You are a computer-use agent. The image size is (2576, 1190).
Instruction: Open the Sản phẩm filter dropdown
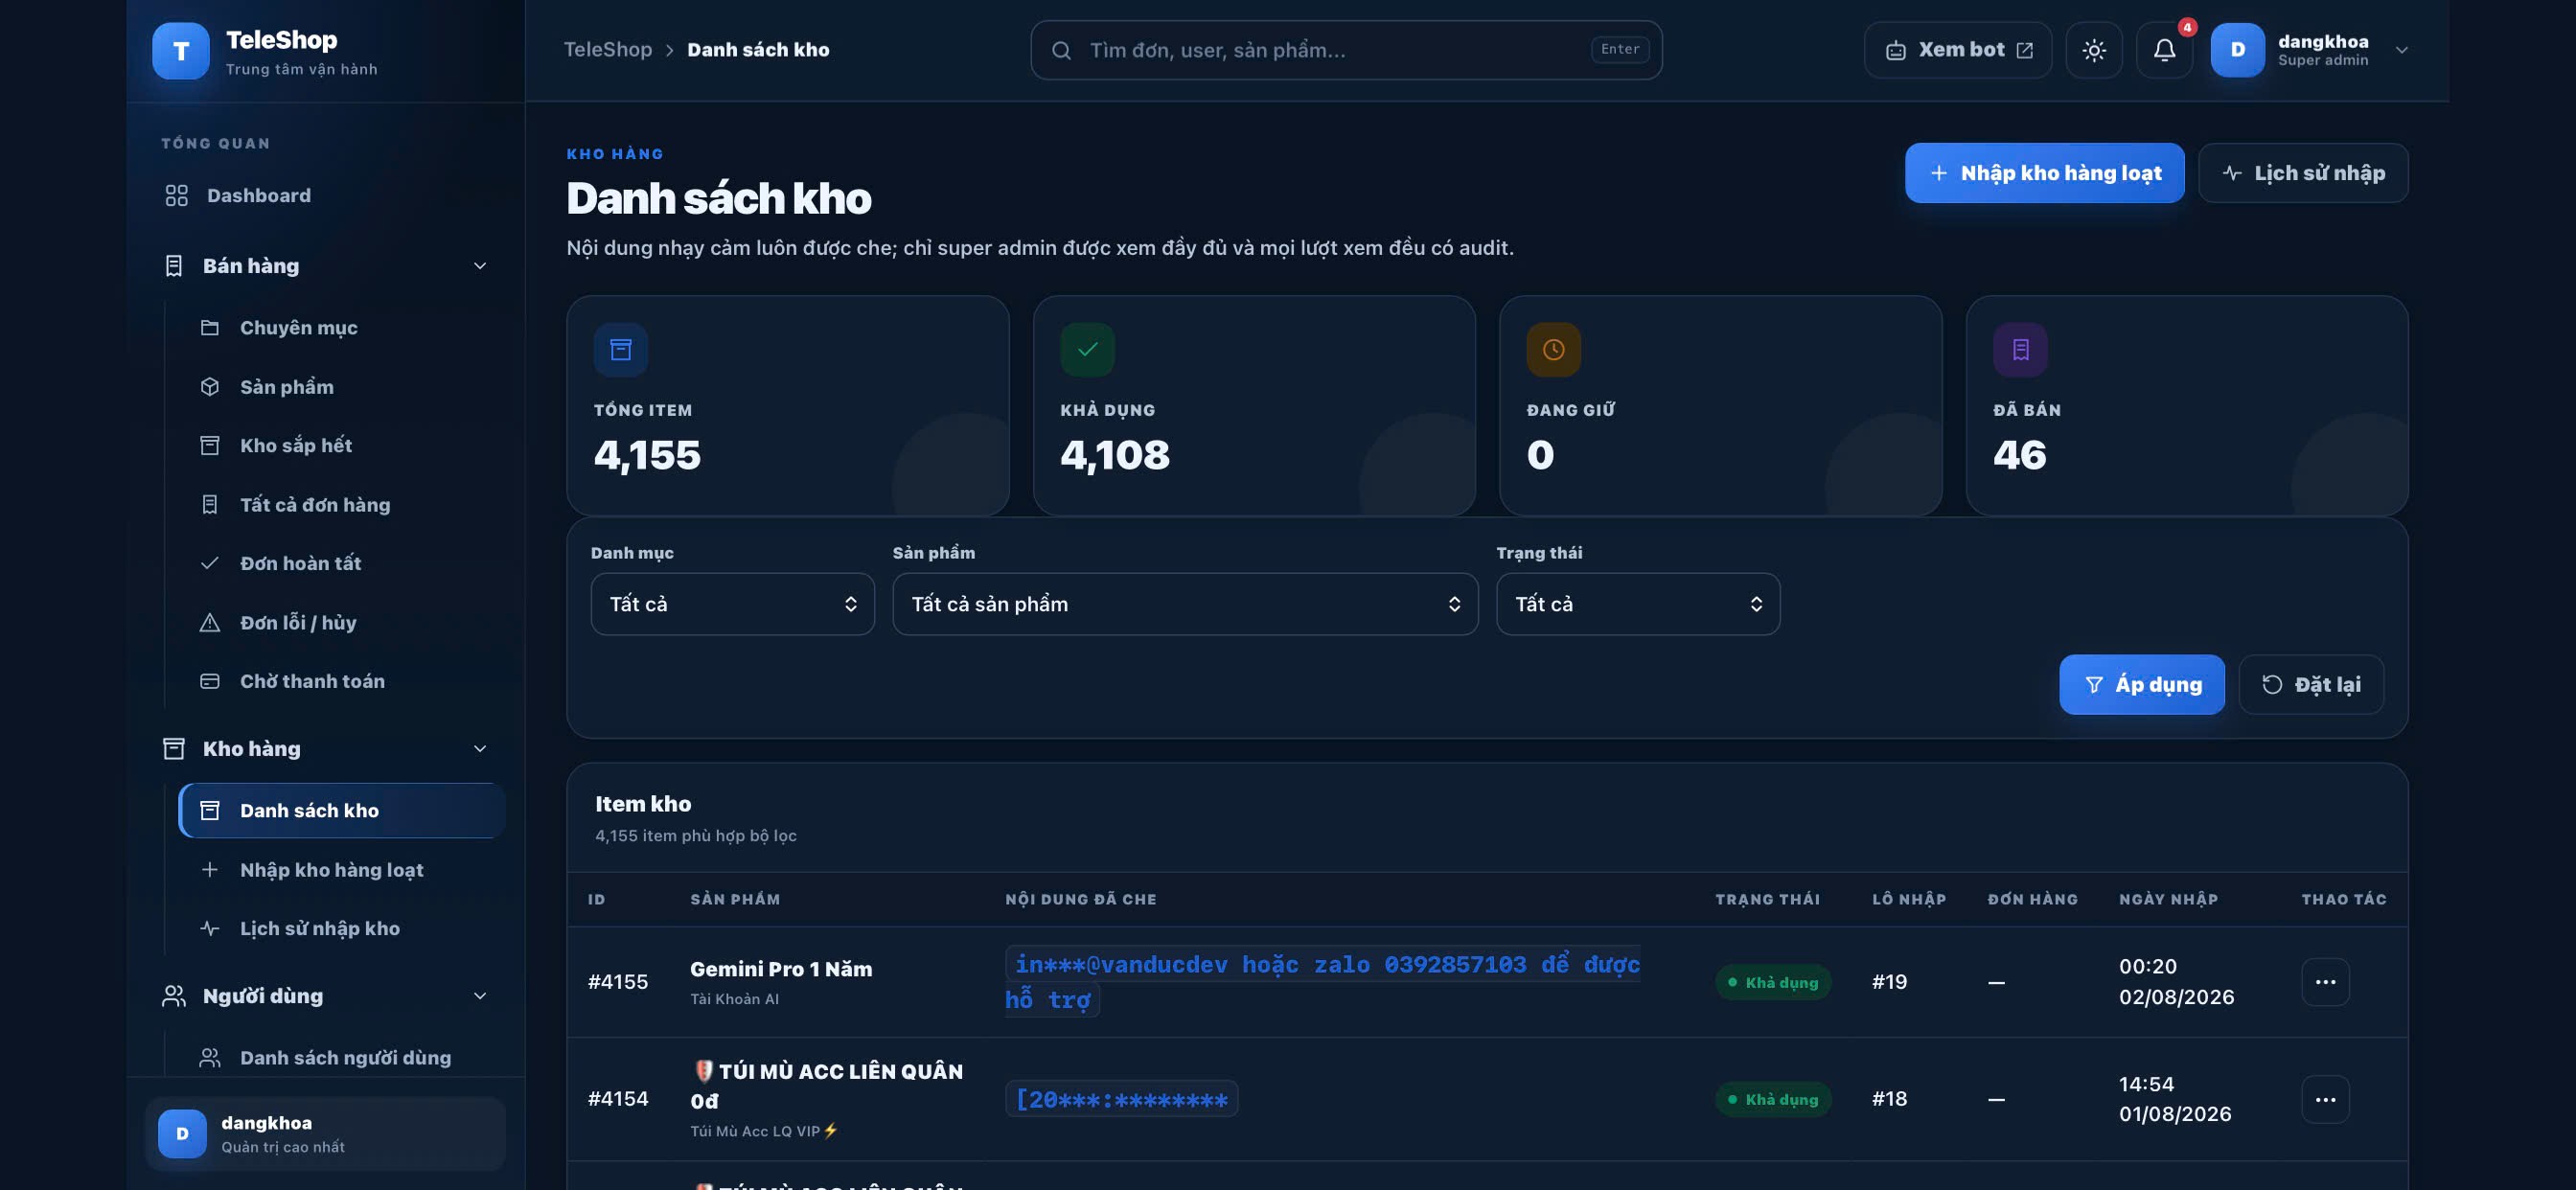[x=1185, y=604]
